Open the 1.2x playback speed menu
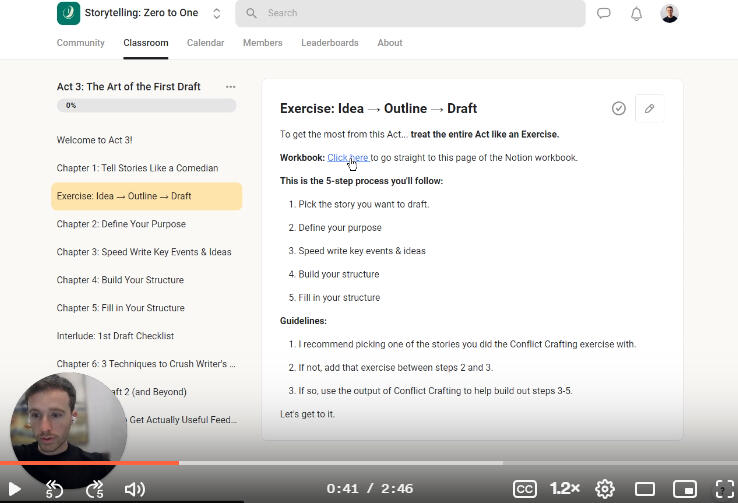 coord(565,488)
